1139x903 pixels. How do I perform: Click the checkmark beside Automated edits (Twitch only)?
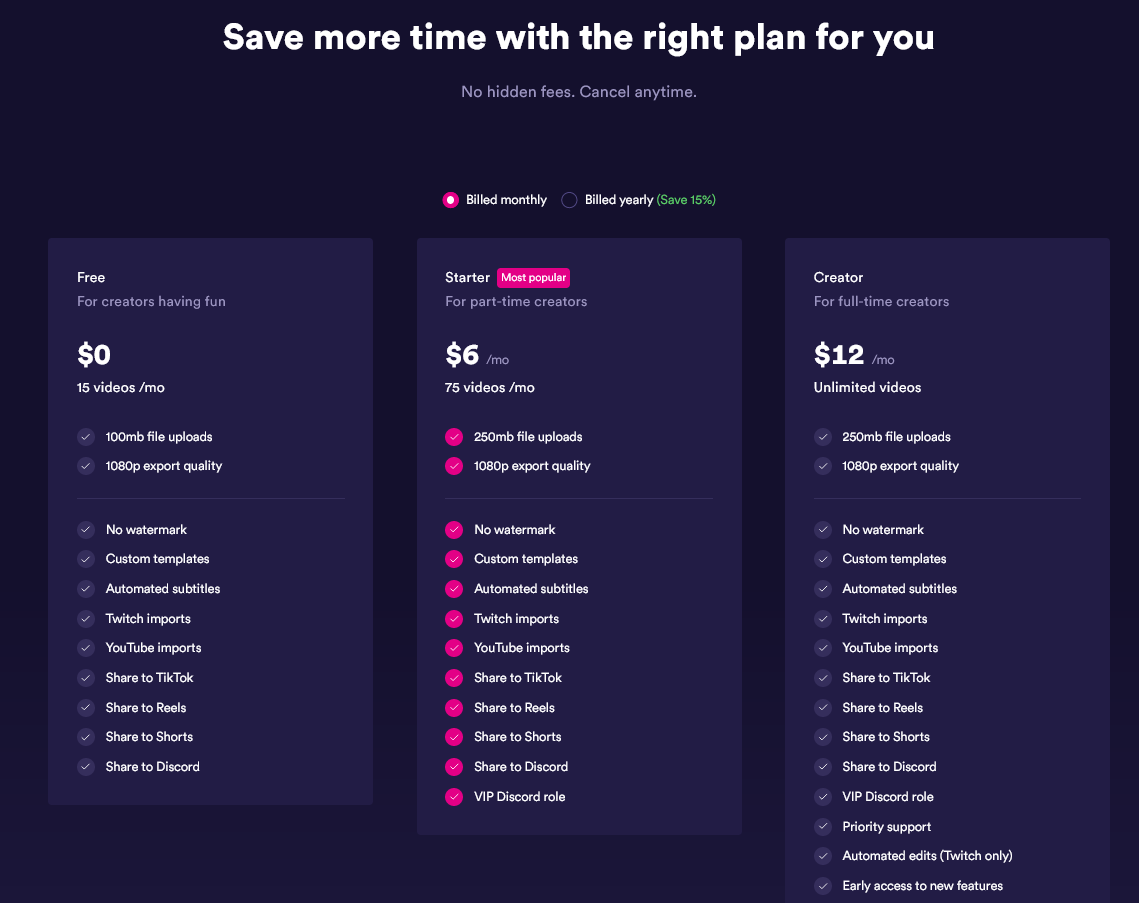[823, 856]
